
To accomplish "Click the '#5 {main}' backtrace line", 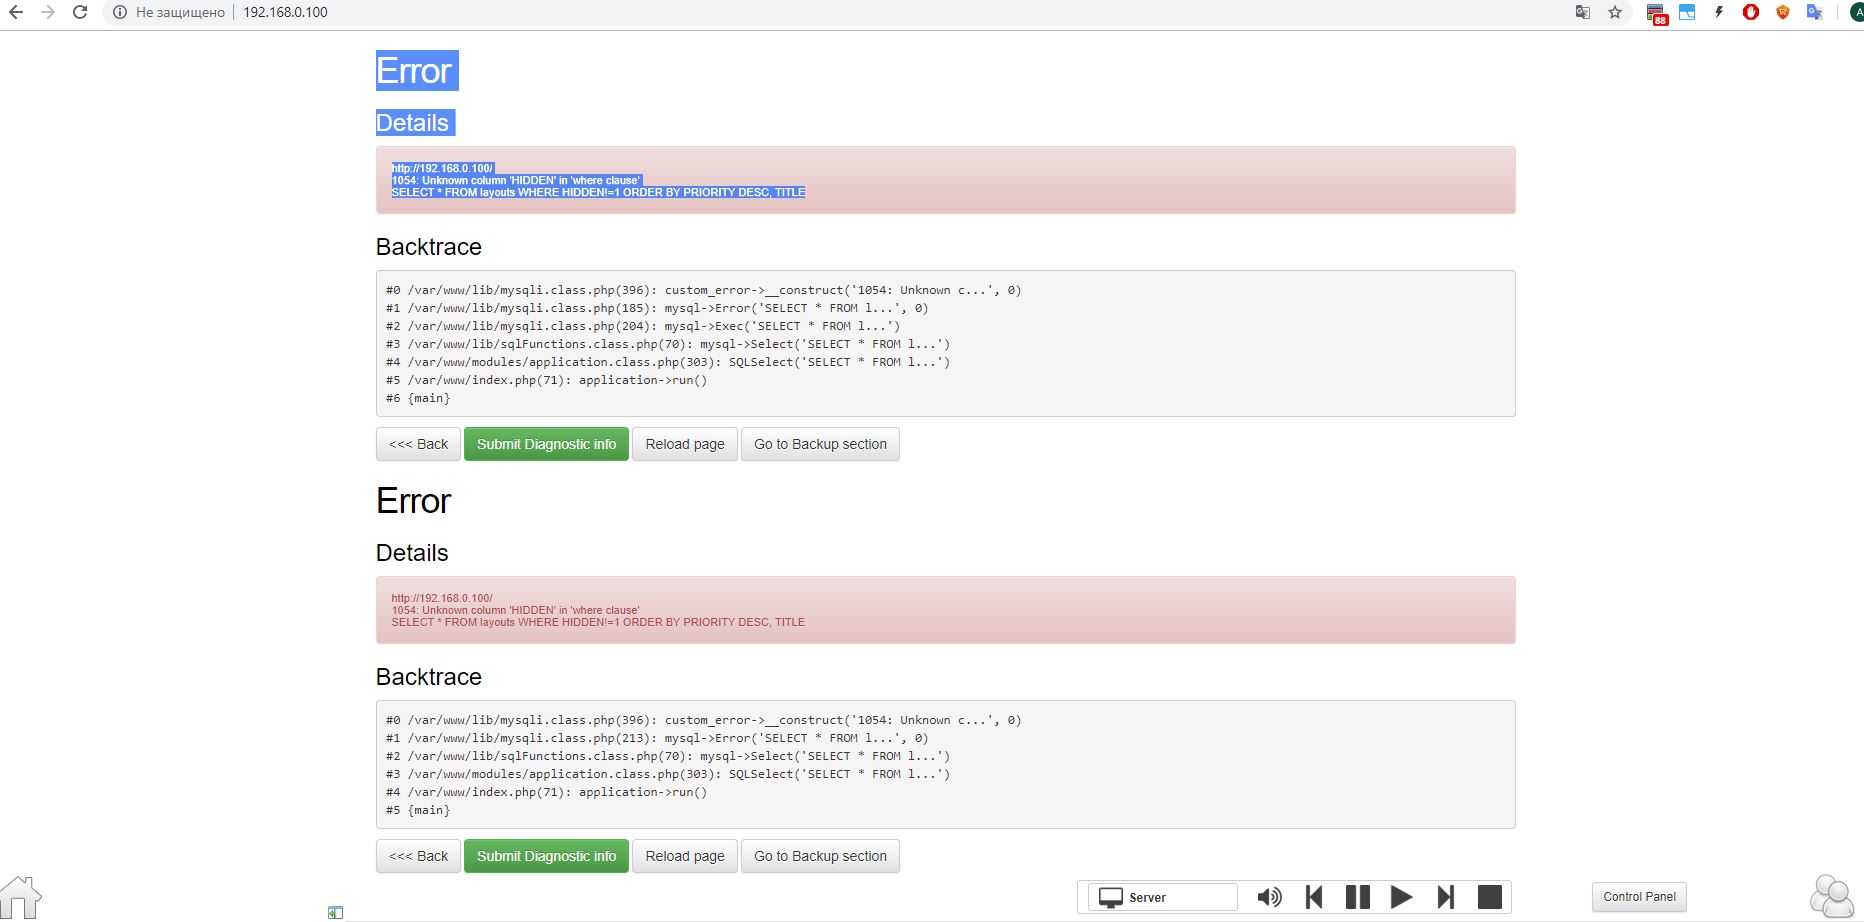I will (418, 810).
